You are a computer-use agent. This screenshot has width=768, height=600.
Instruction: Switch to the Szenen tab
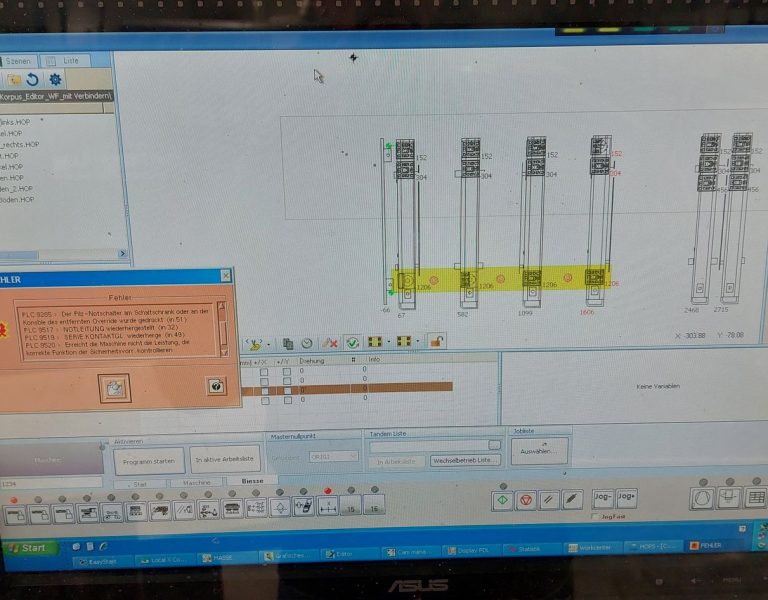click(18, 61)
